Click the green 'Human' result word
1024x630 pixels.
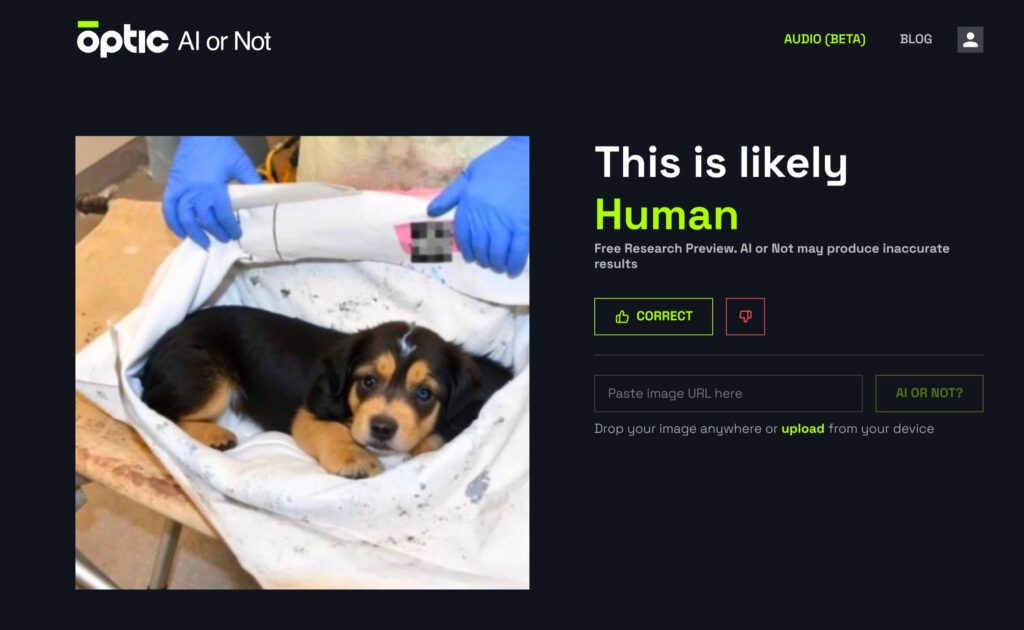click(666, 215)
